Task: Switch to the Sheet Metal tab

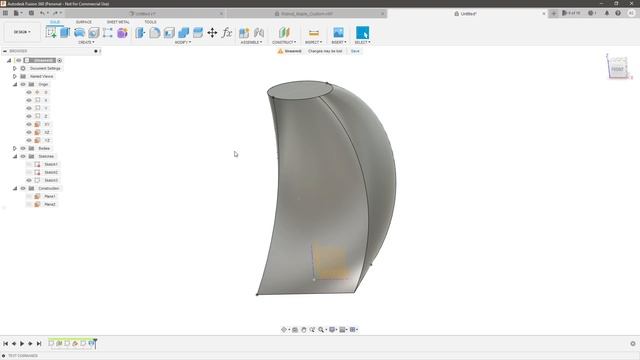Action: coord(118,22)
